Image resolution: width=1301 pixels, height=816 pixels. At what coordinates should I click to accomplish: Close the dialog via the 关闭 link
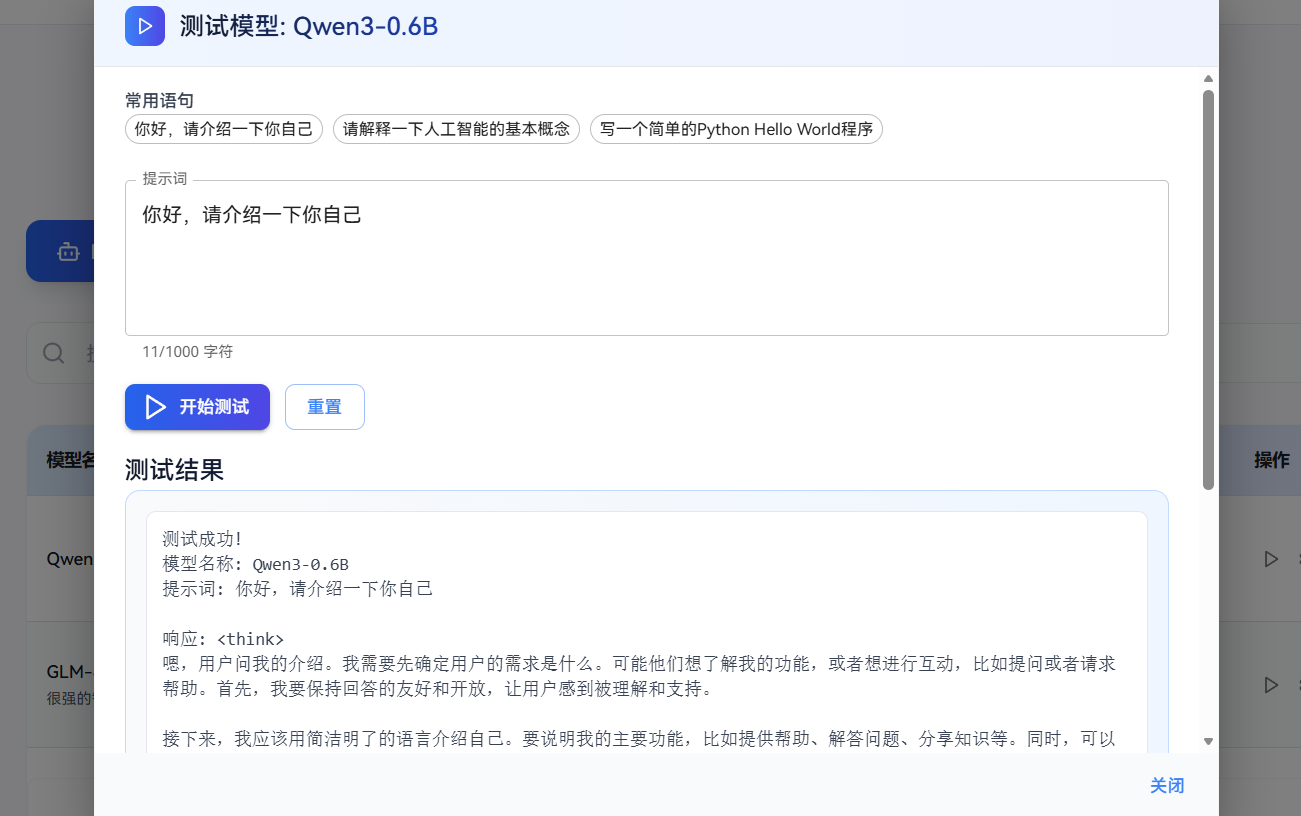click(1167, 786)
